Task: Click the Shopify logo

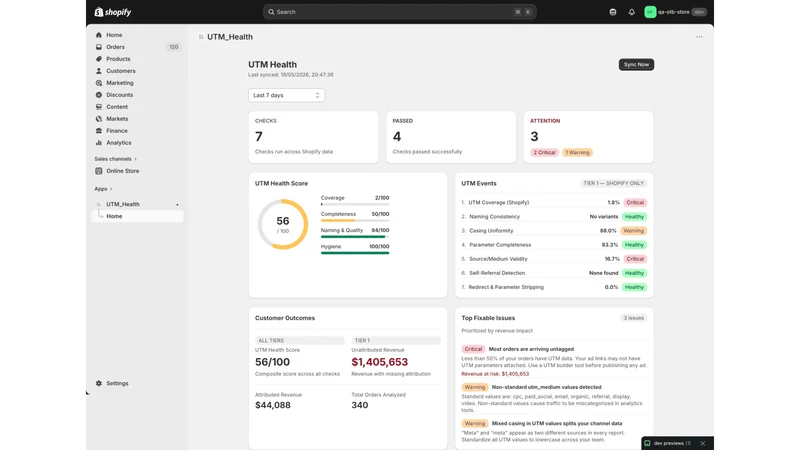Action: pos(113,12)
